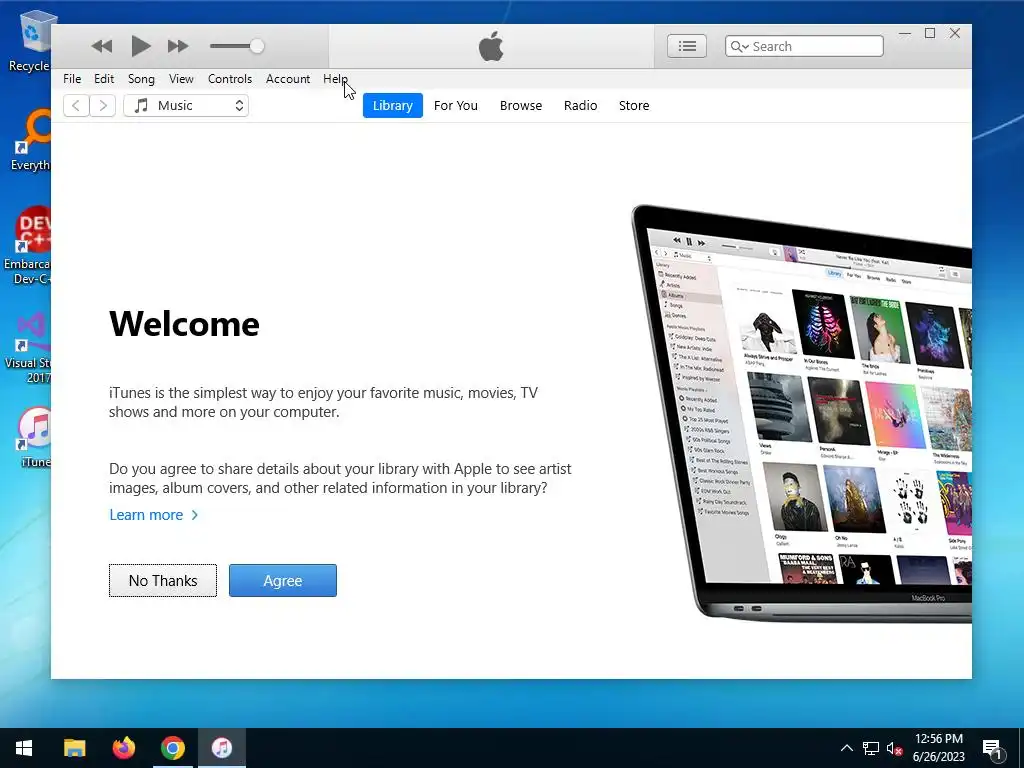This screenshot has height=768, width=1024.
Task: Open the Song menu
Action: pyautogui.click(x=141, y=79)
